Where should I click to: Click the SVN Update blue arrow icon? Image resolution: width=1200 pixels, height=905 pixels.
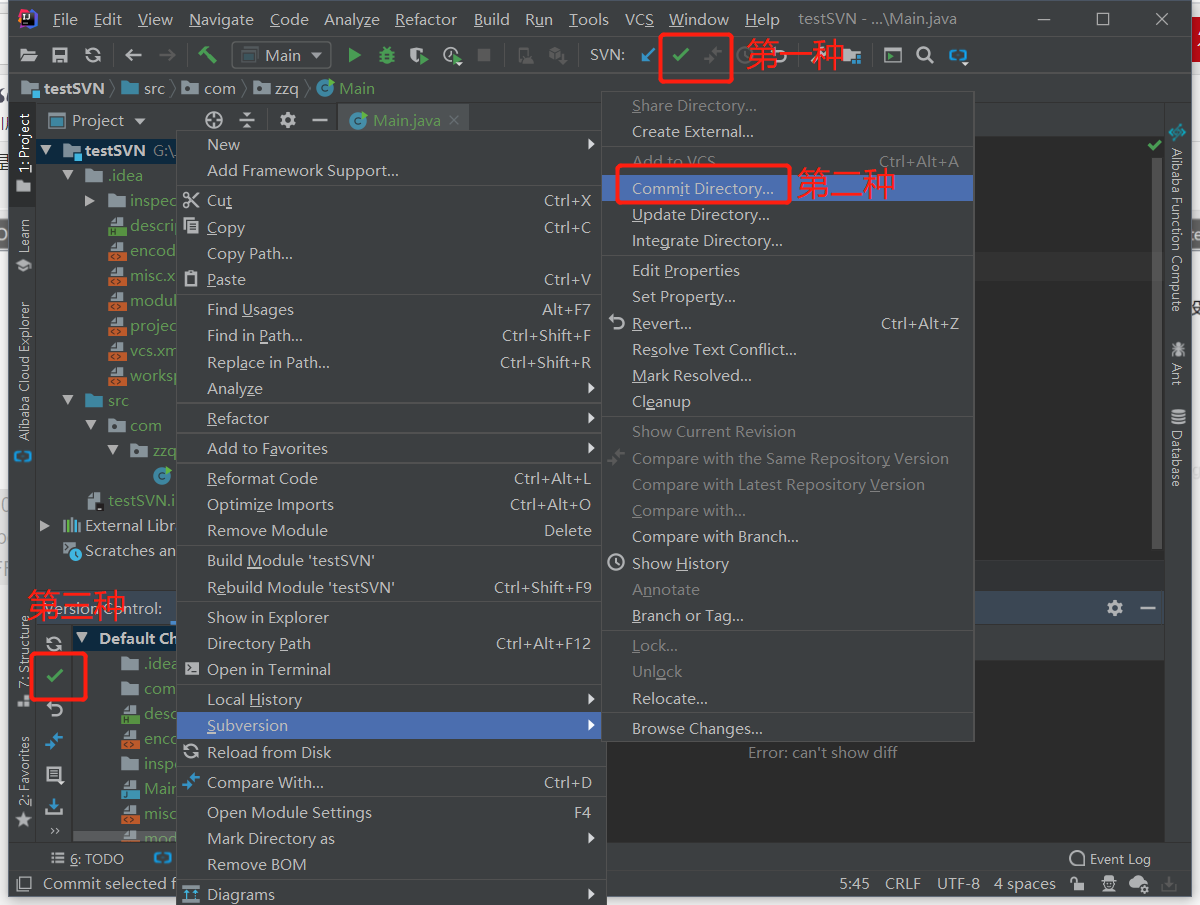[x=647, y=56]
